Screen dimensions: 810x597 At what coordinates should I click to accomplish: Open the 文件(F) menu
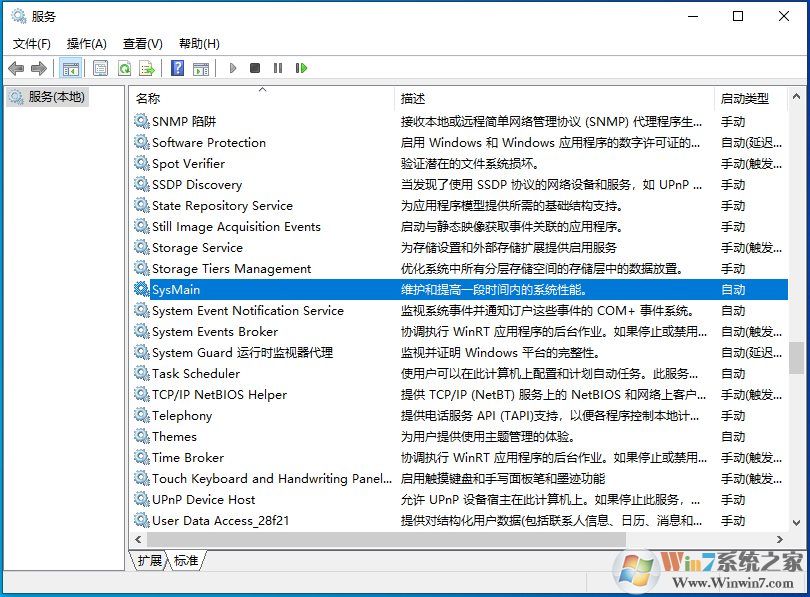(31, 43)
